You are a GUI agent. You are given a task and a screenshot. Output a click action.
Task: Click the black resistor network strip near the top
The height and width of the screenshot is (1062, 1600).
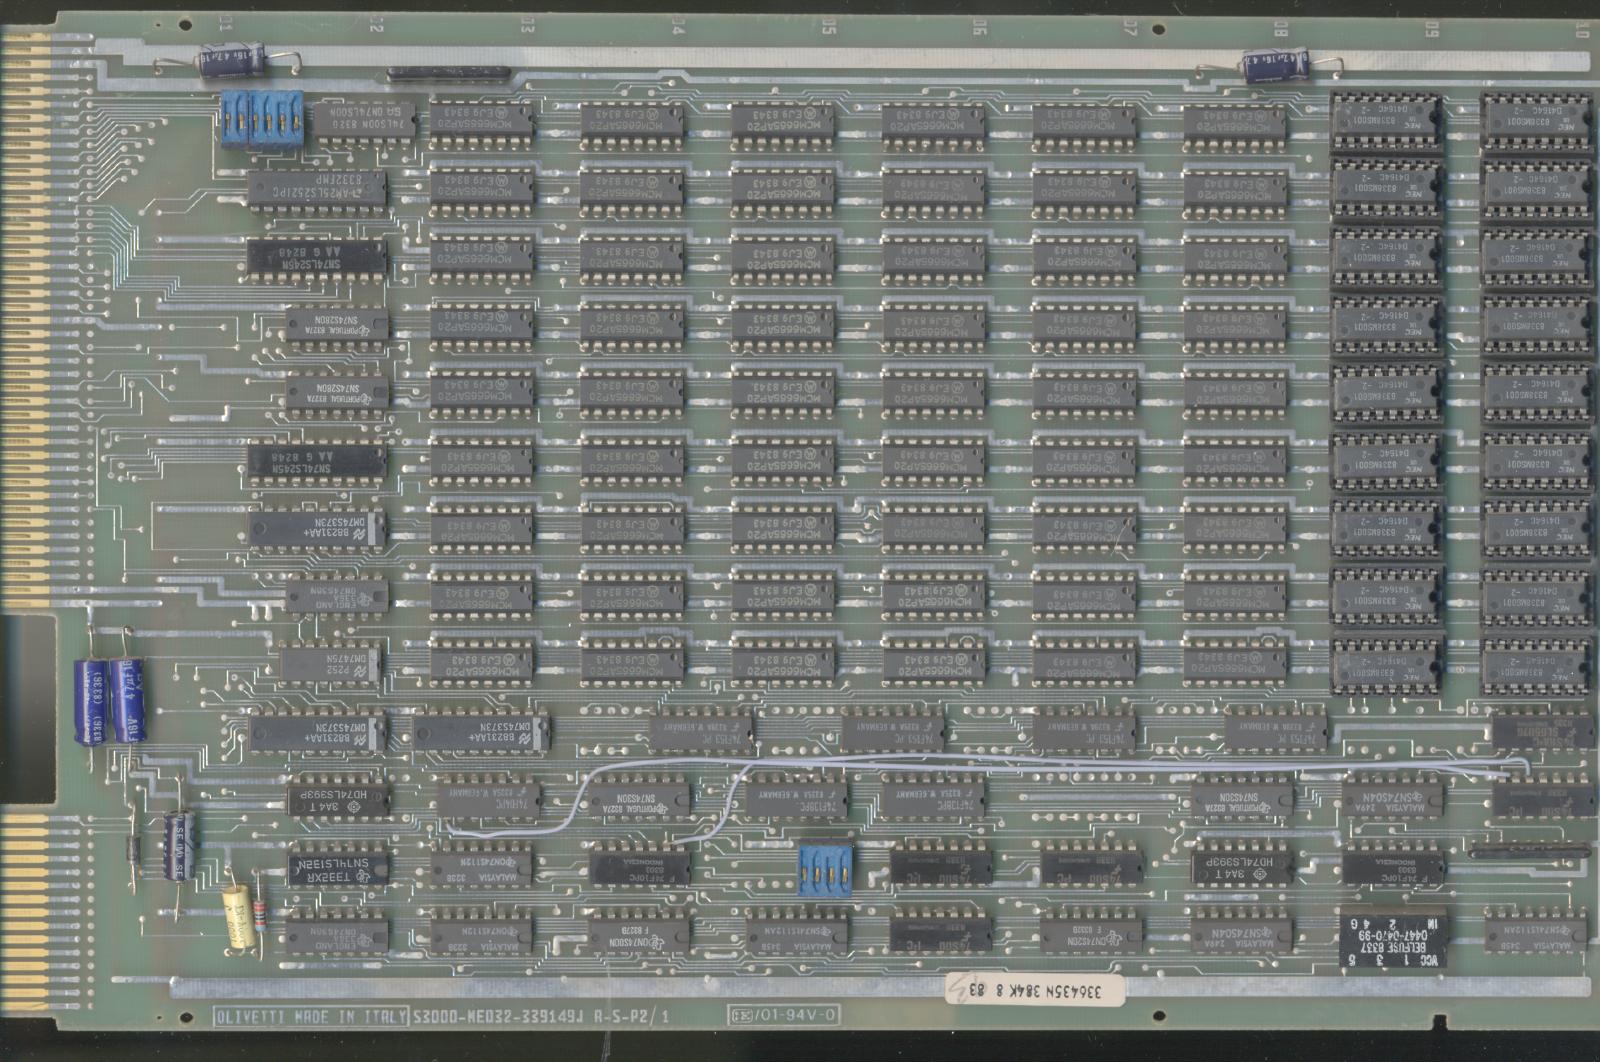tap(449, 73)
